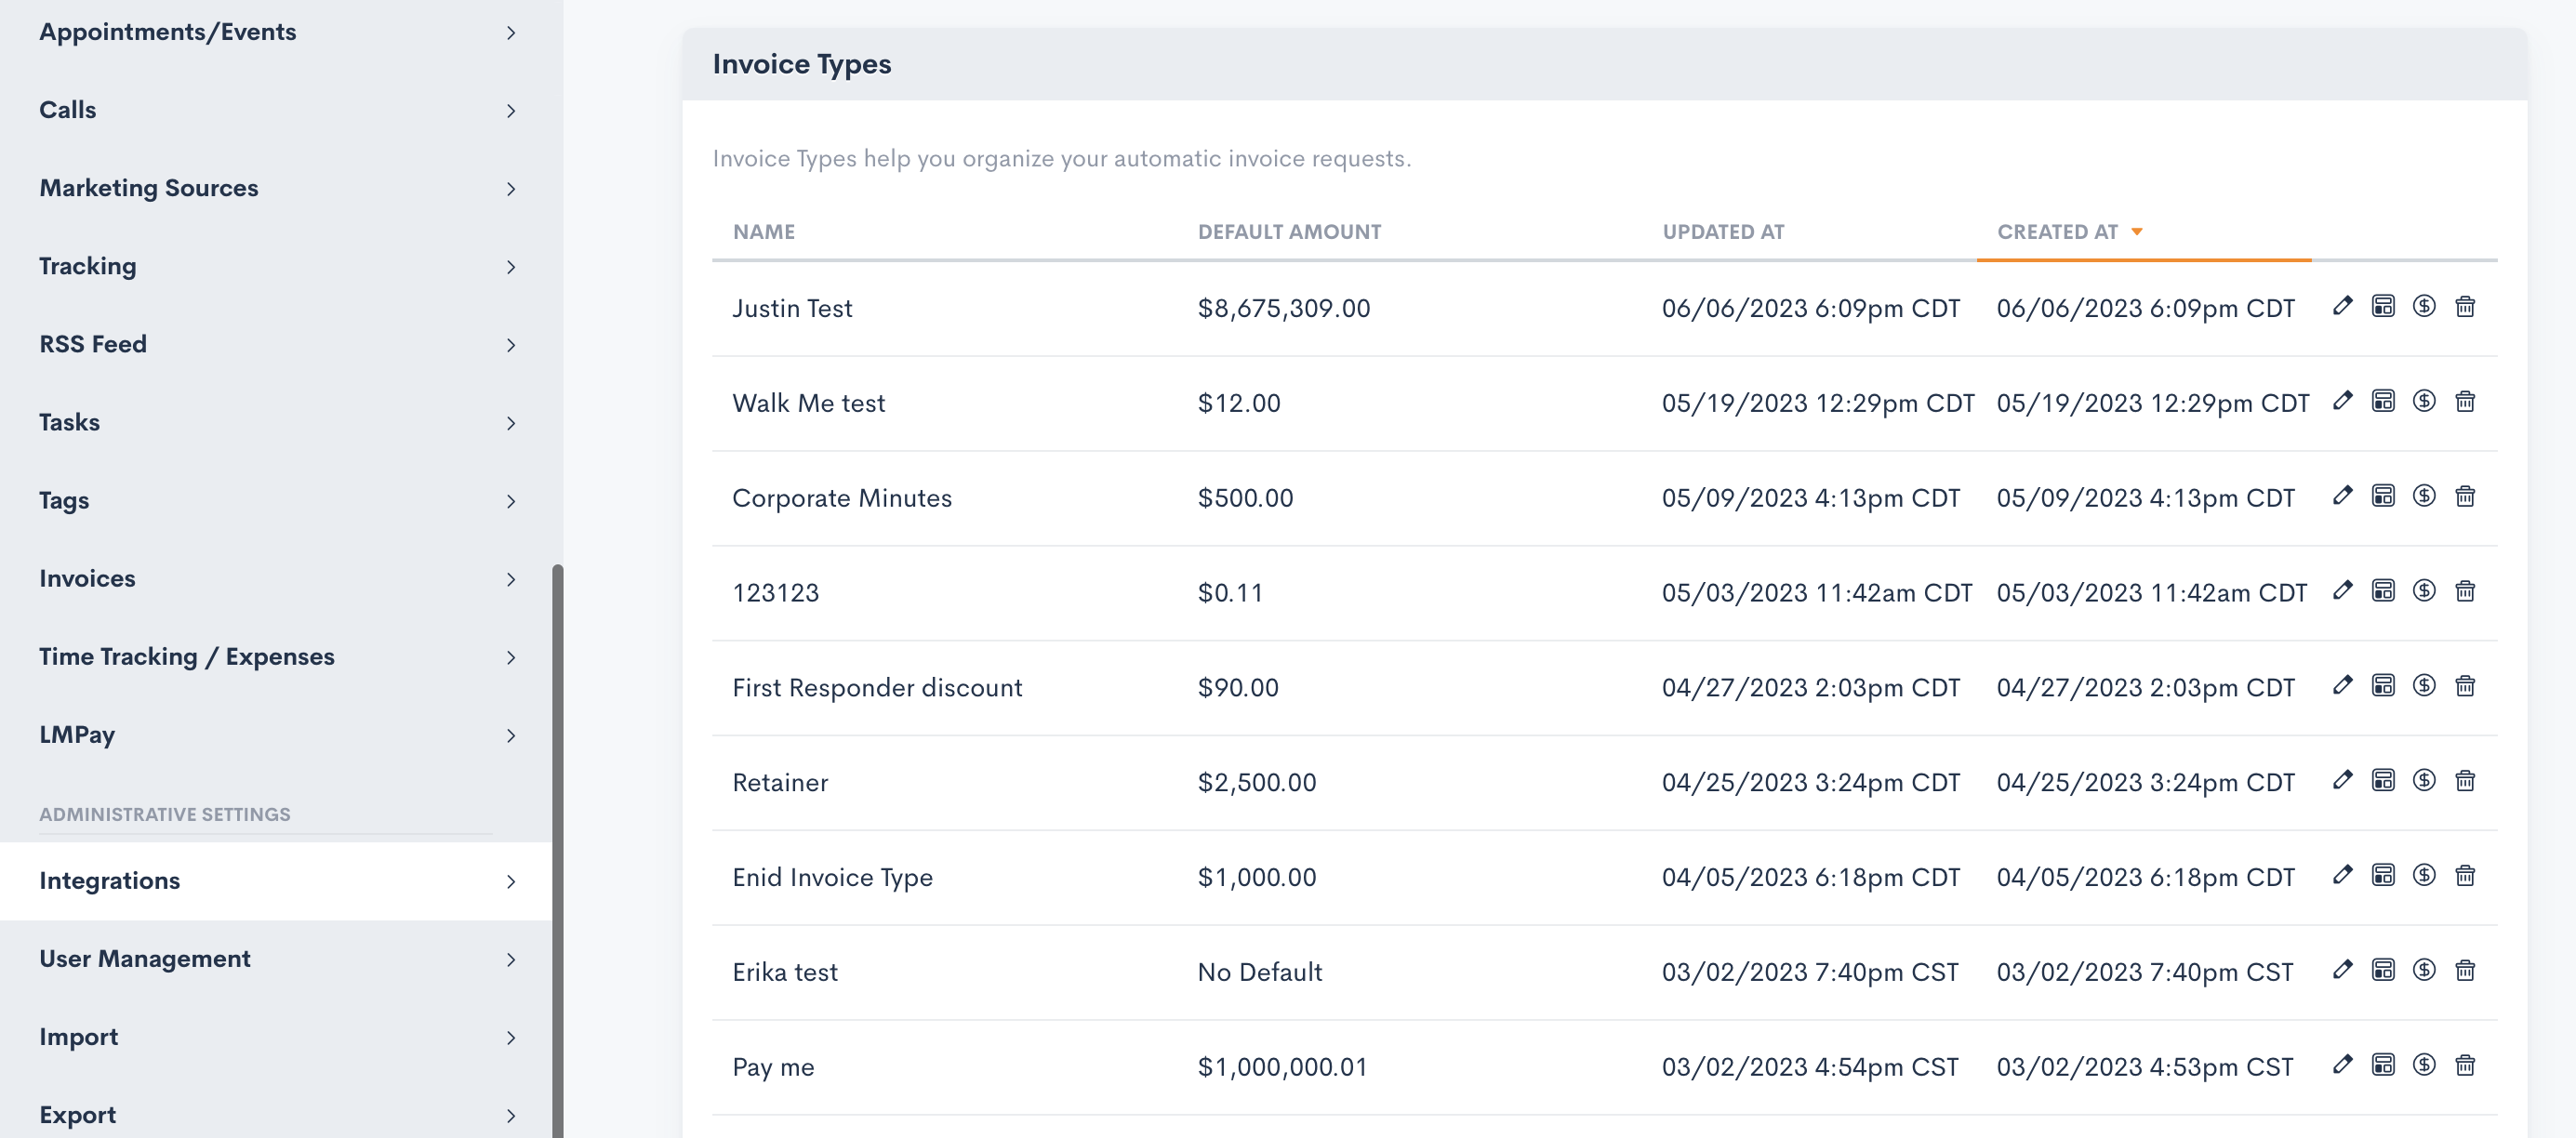Open layout icon for Erika test row
The height and width of the screenshot is (1138, 2576).
tap(2383, 970)
